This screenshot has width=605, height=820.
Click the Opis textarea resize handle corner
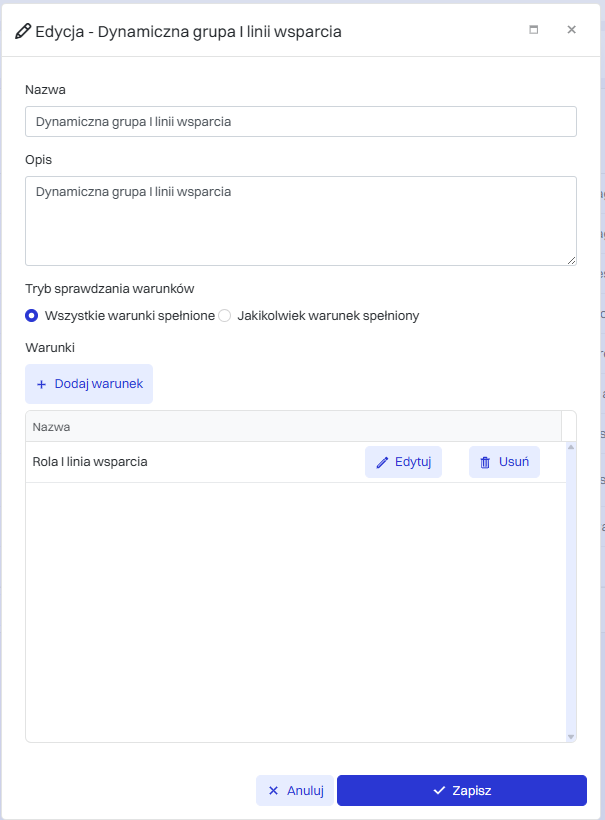(x=572, y=260)
